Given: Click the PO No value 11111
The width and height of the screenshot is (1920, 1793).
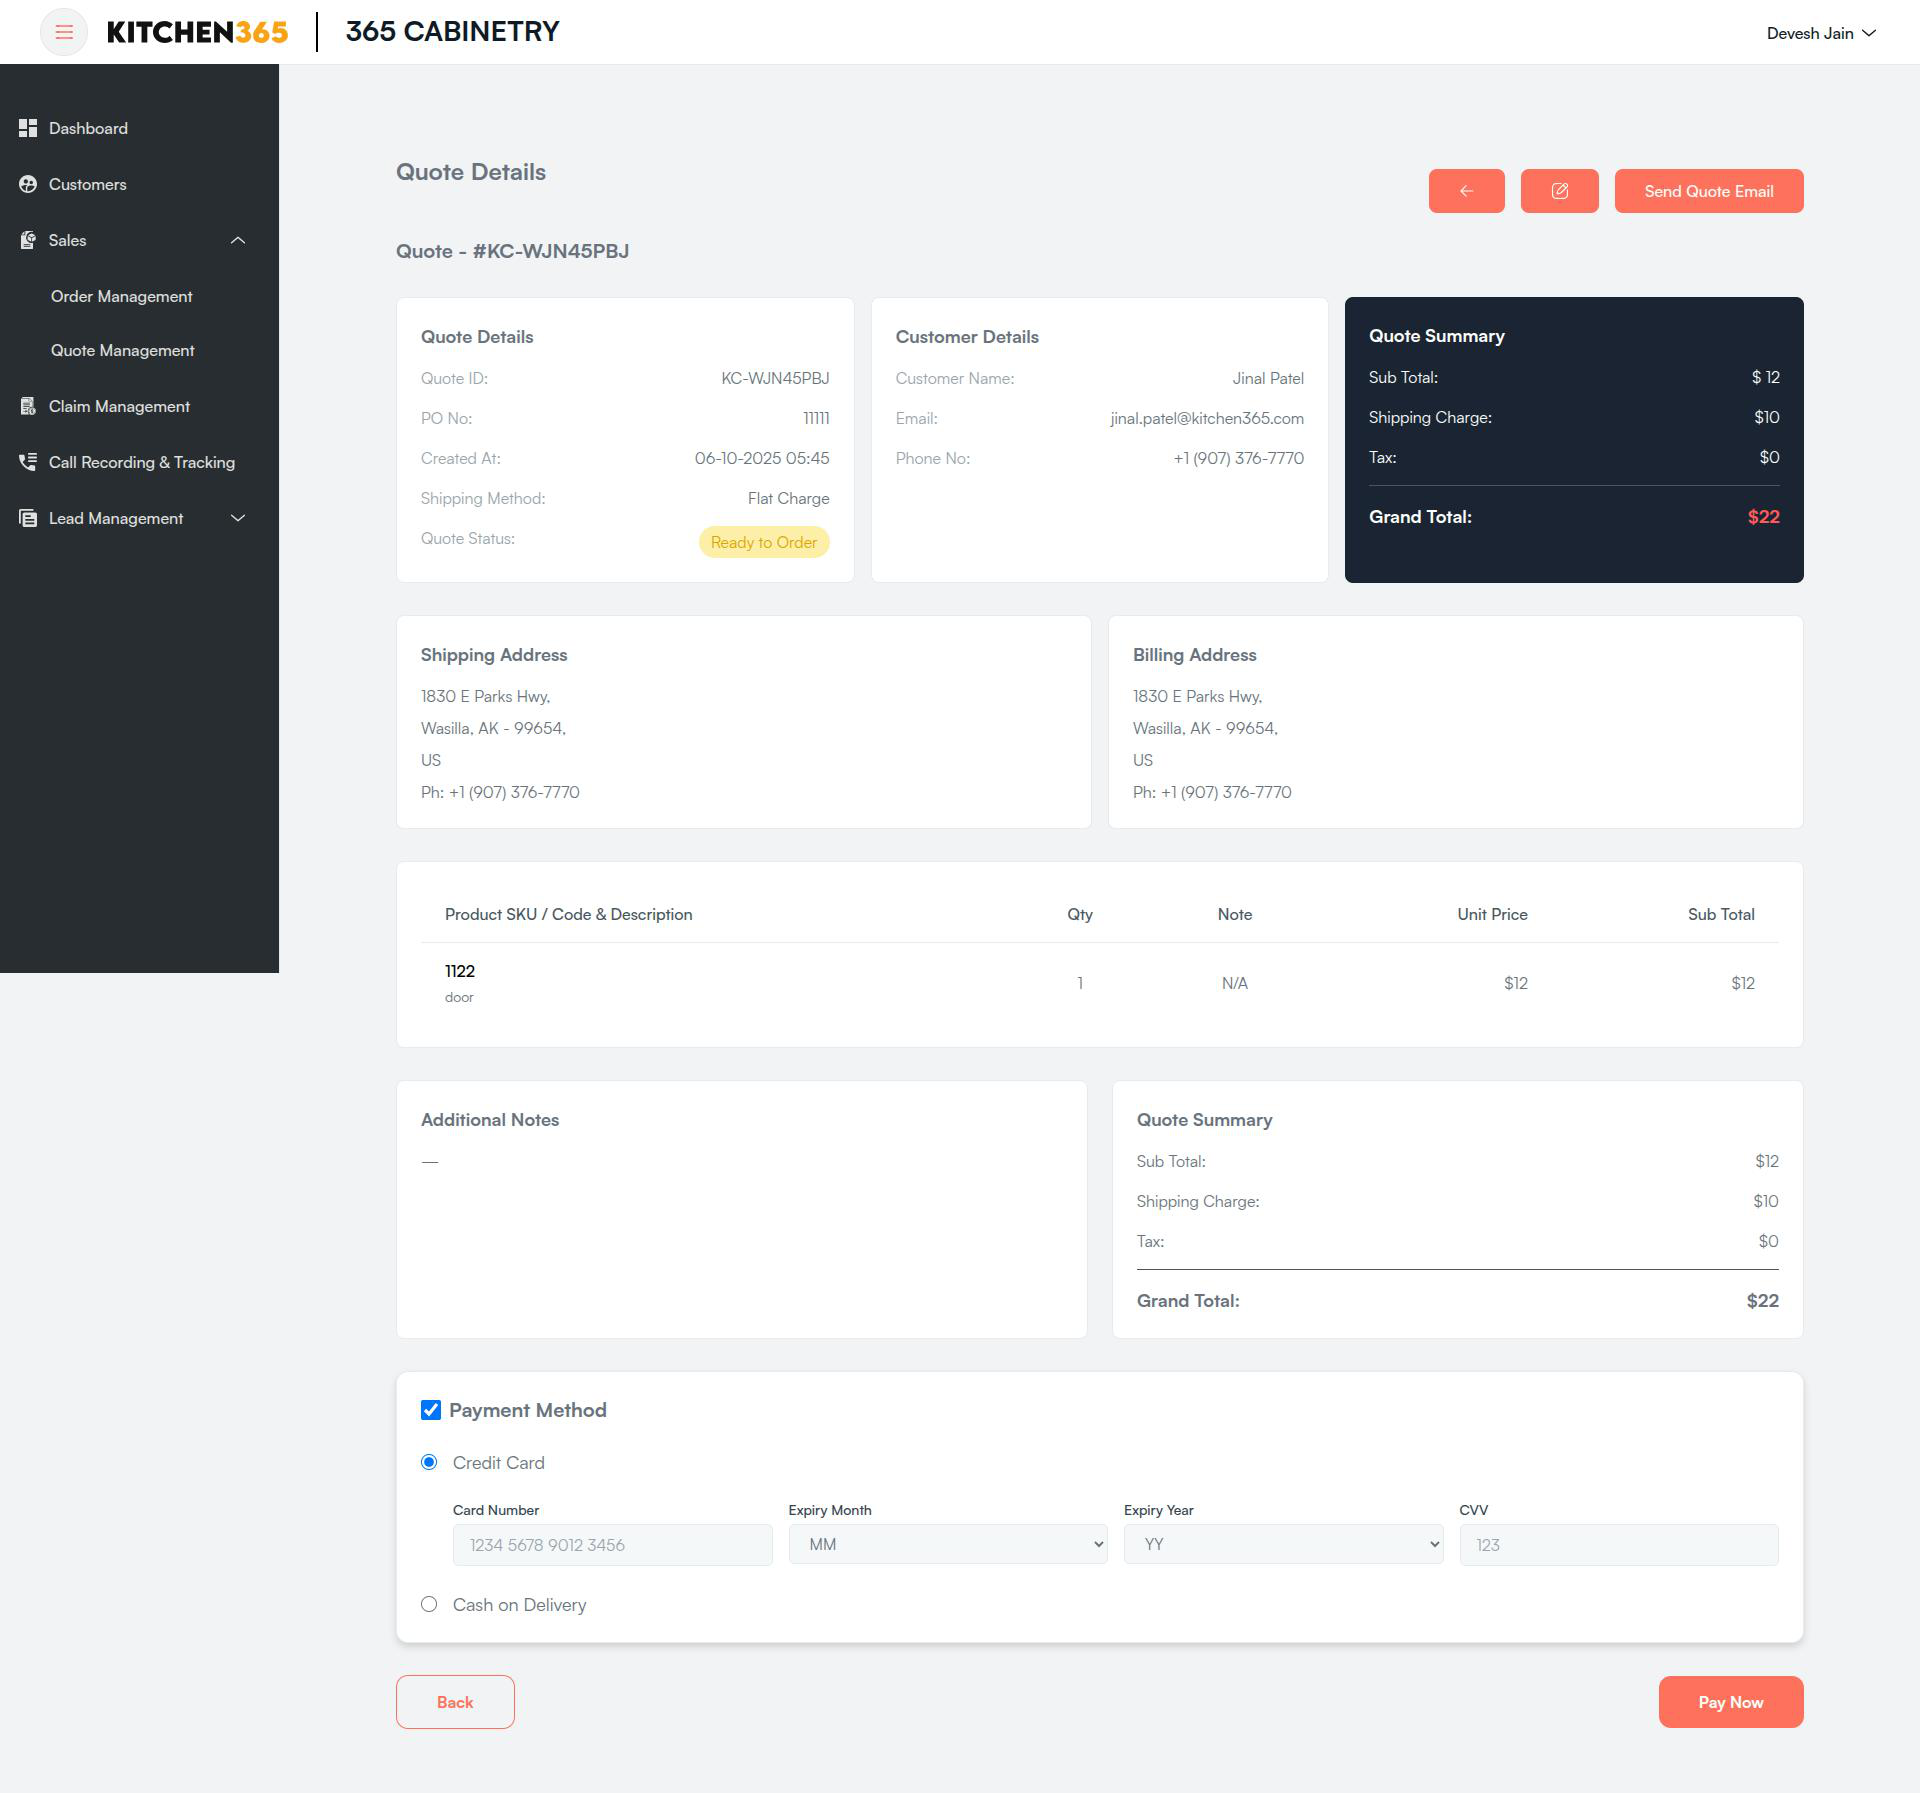Looking at the screenshot, I should (x=816, y=418).
